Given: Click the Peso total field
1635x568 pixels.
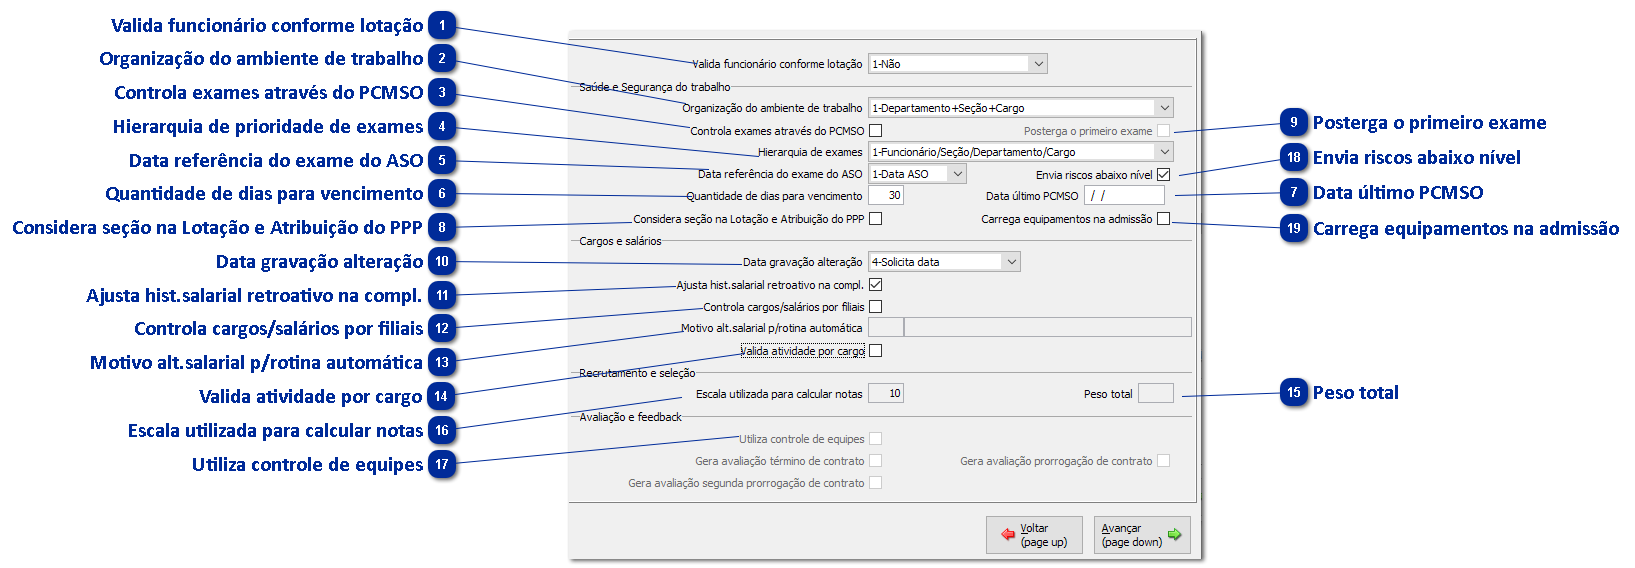Looking at the screenshot, I should coord(1156,394).
